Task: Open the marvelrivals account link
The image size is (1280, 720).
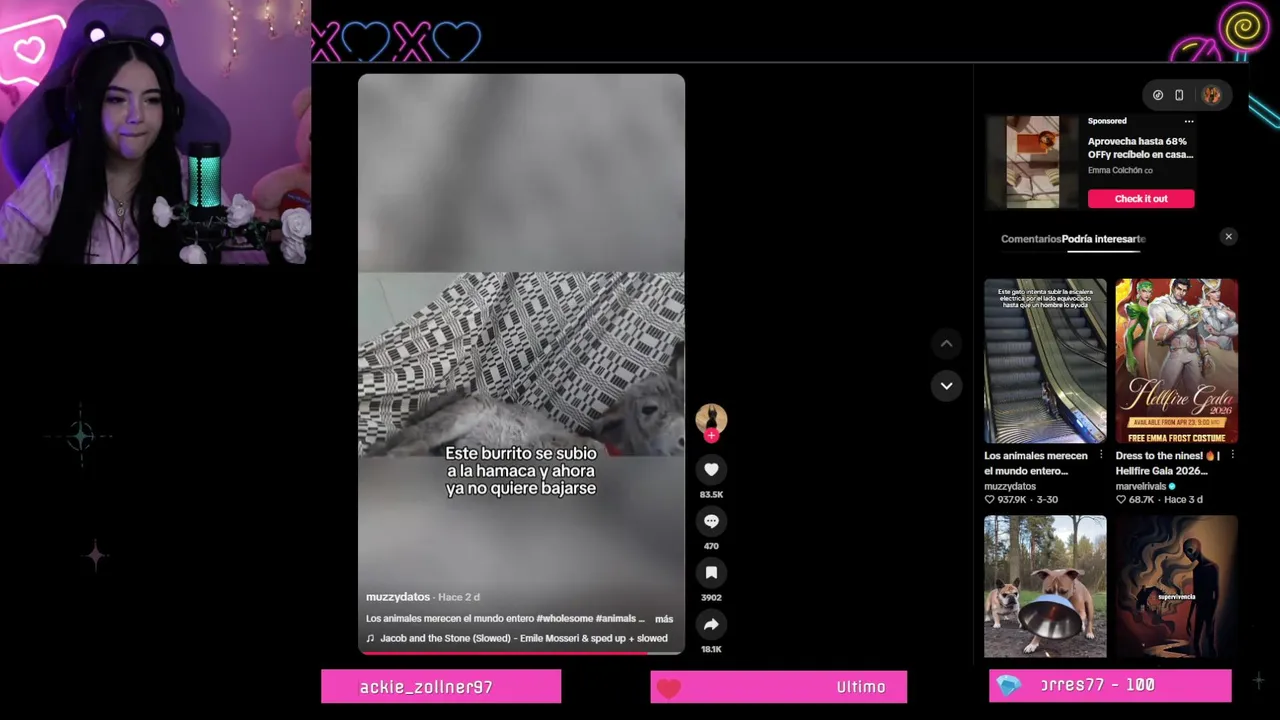Action: click(x=1141, y=486)
